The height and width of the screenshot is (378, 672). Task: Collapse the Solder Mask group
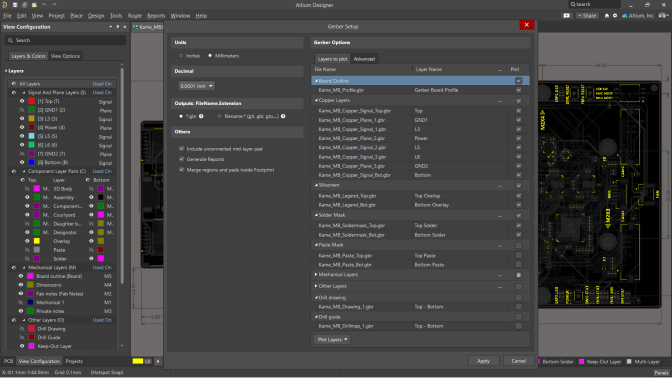pos(316,215)
